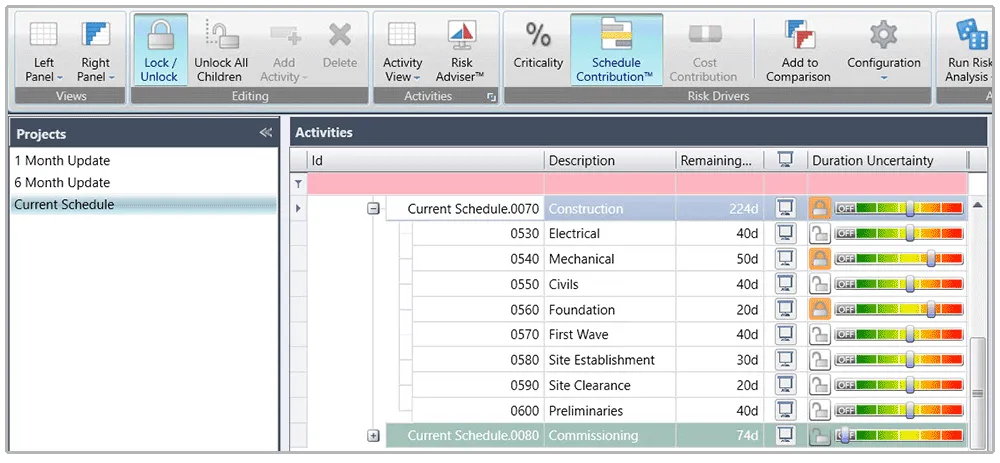Click Unlock All Children
Viewport: 1000px width, 463px height.
[221, 52]
